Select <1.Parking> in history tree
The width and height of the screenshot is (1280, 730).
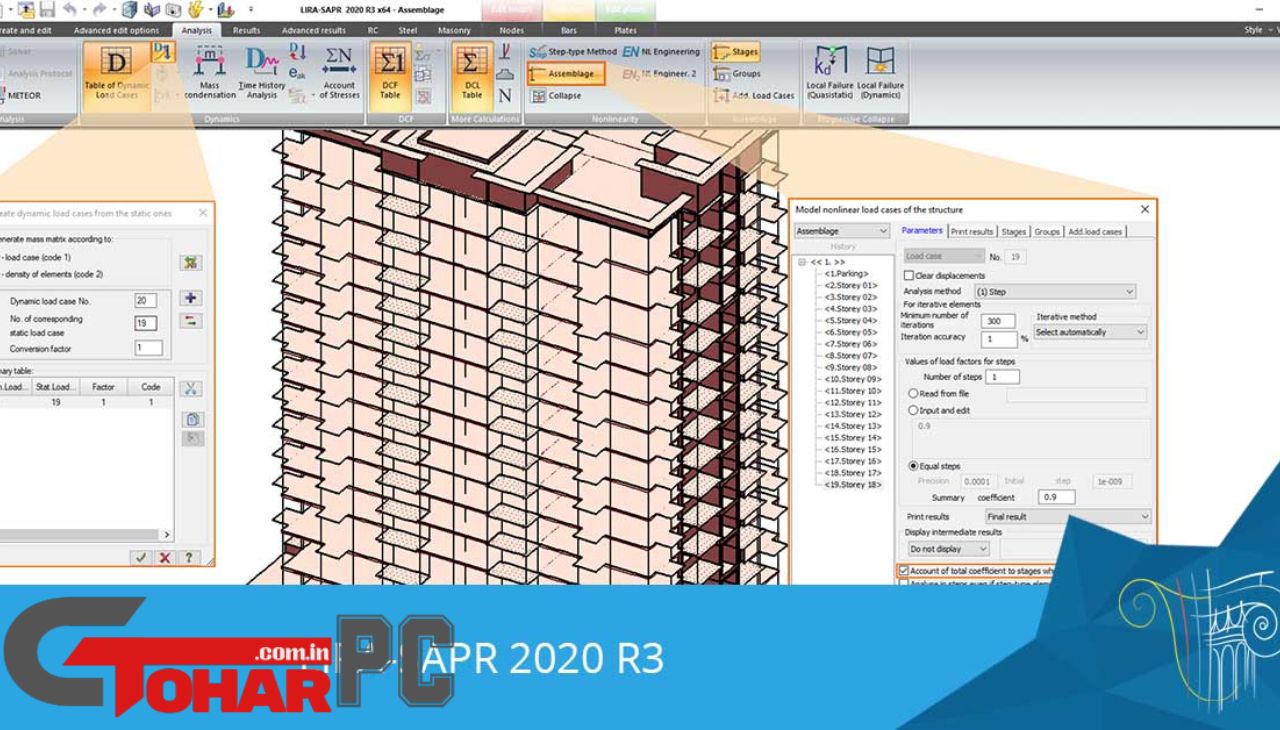tap(846, 273)
